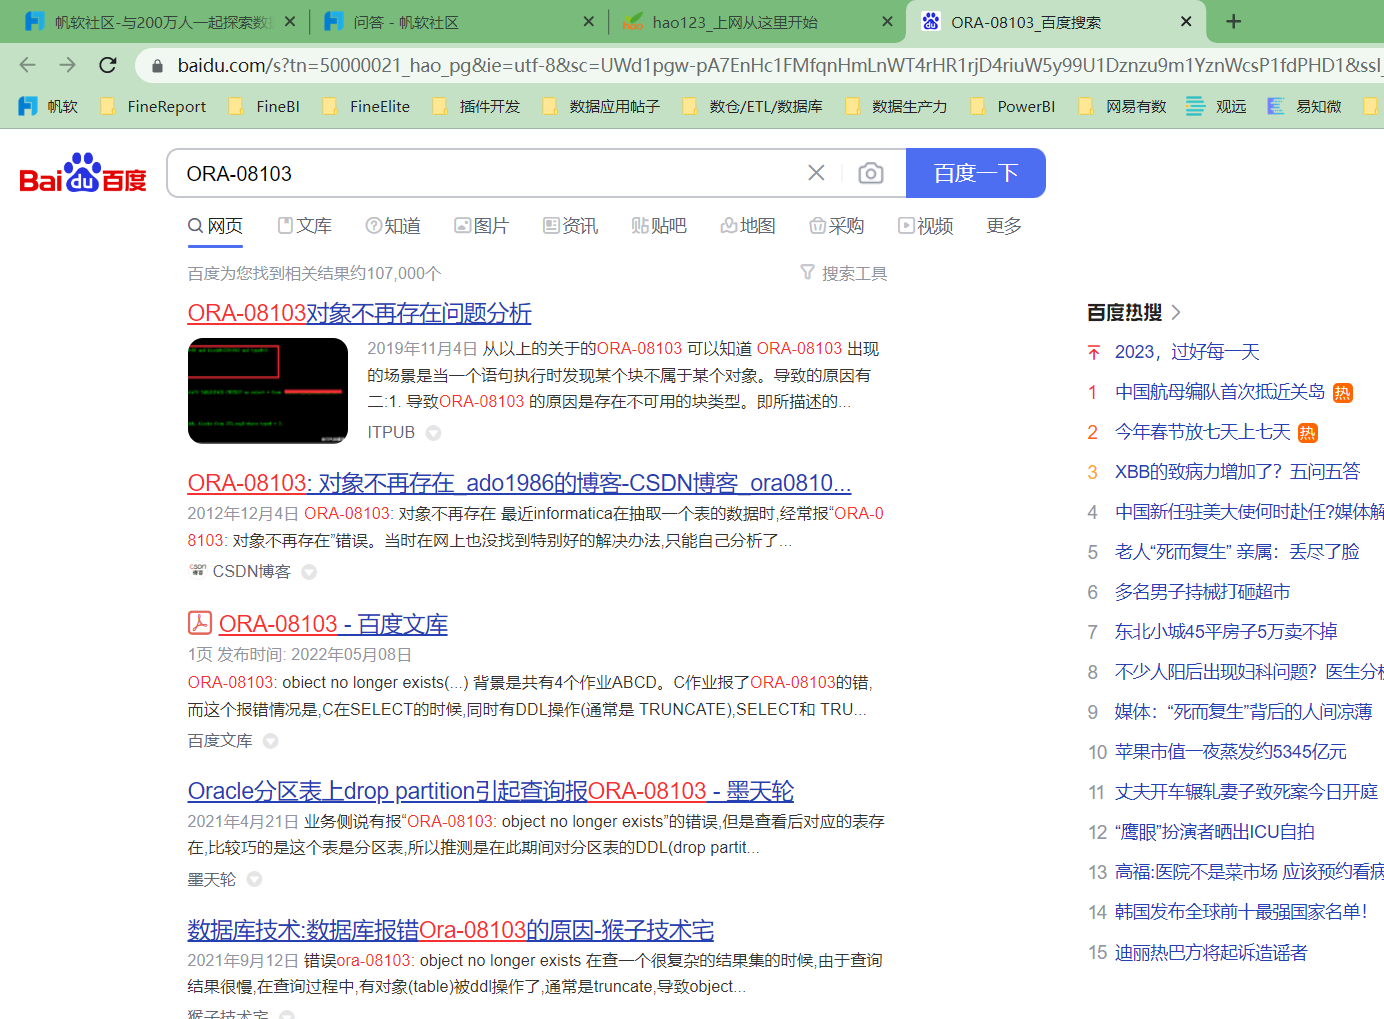Viewport: 1384px width, 1019px height.
Task: Select the 地图 search category
Action: 748,226
